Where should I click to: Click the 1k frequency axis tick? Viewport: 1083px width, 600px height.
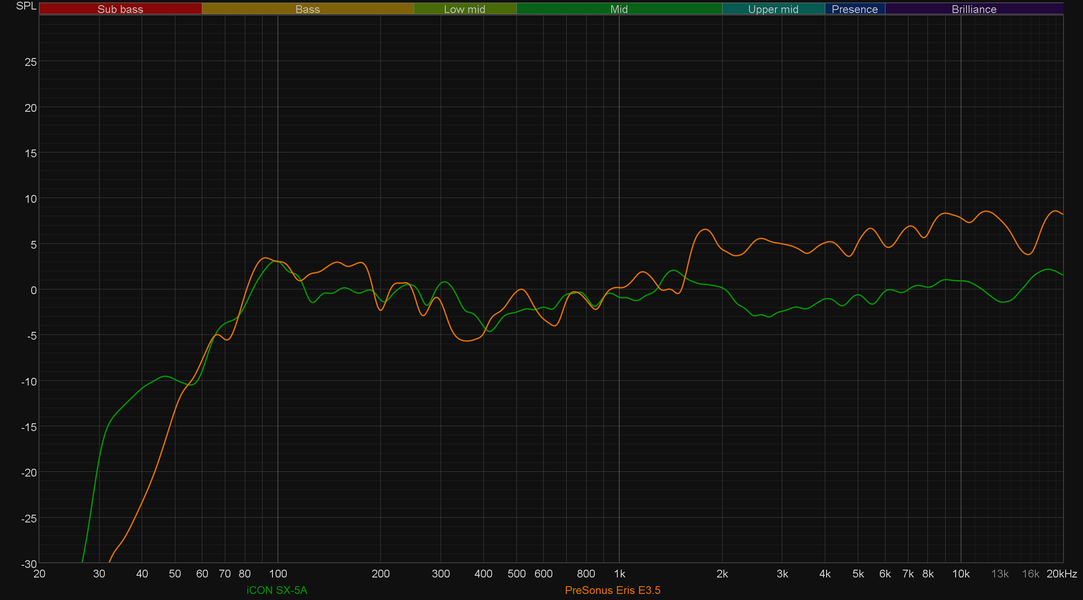pos(620,574)
